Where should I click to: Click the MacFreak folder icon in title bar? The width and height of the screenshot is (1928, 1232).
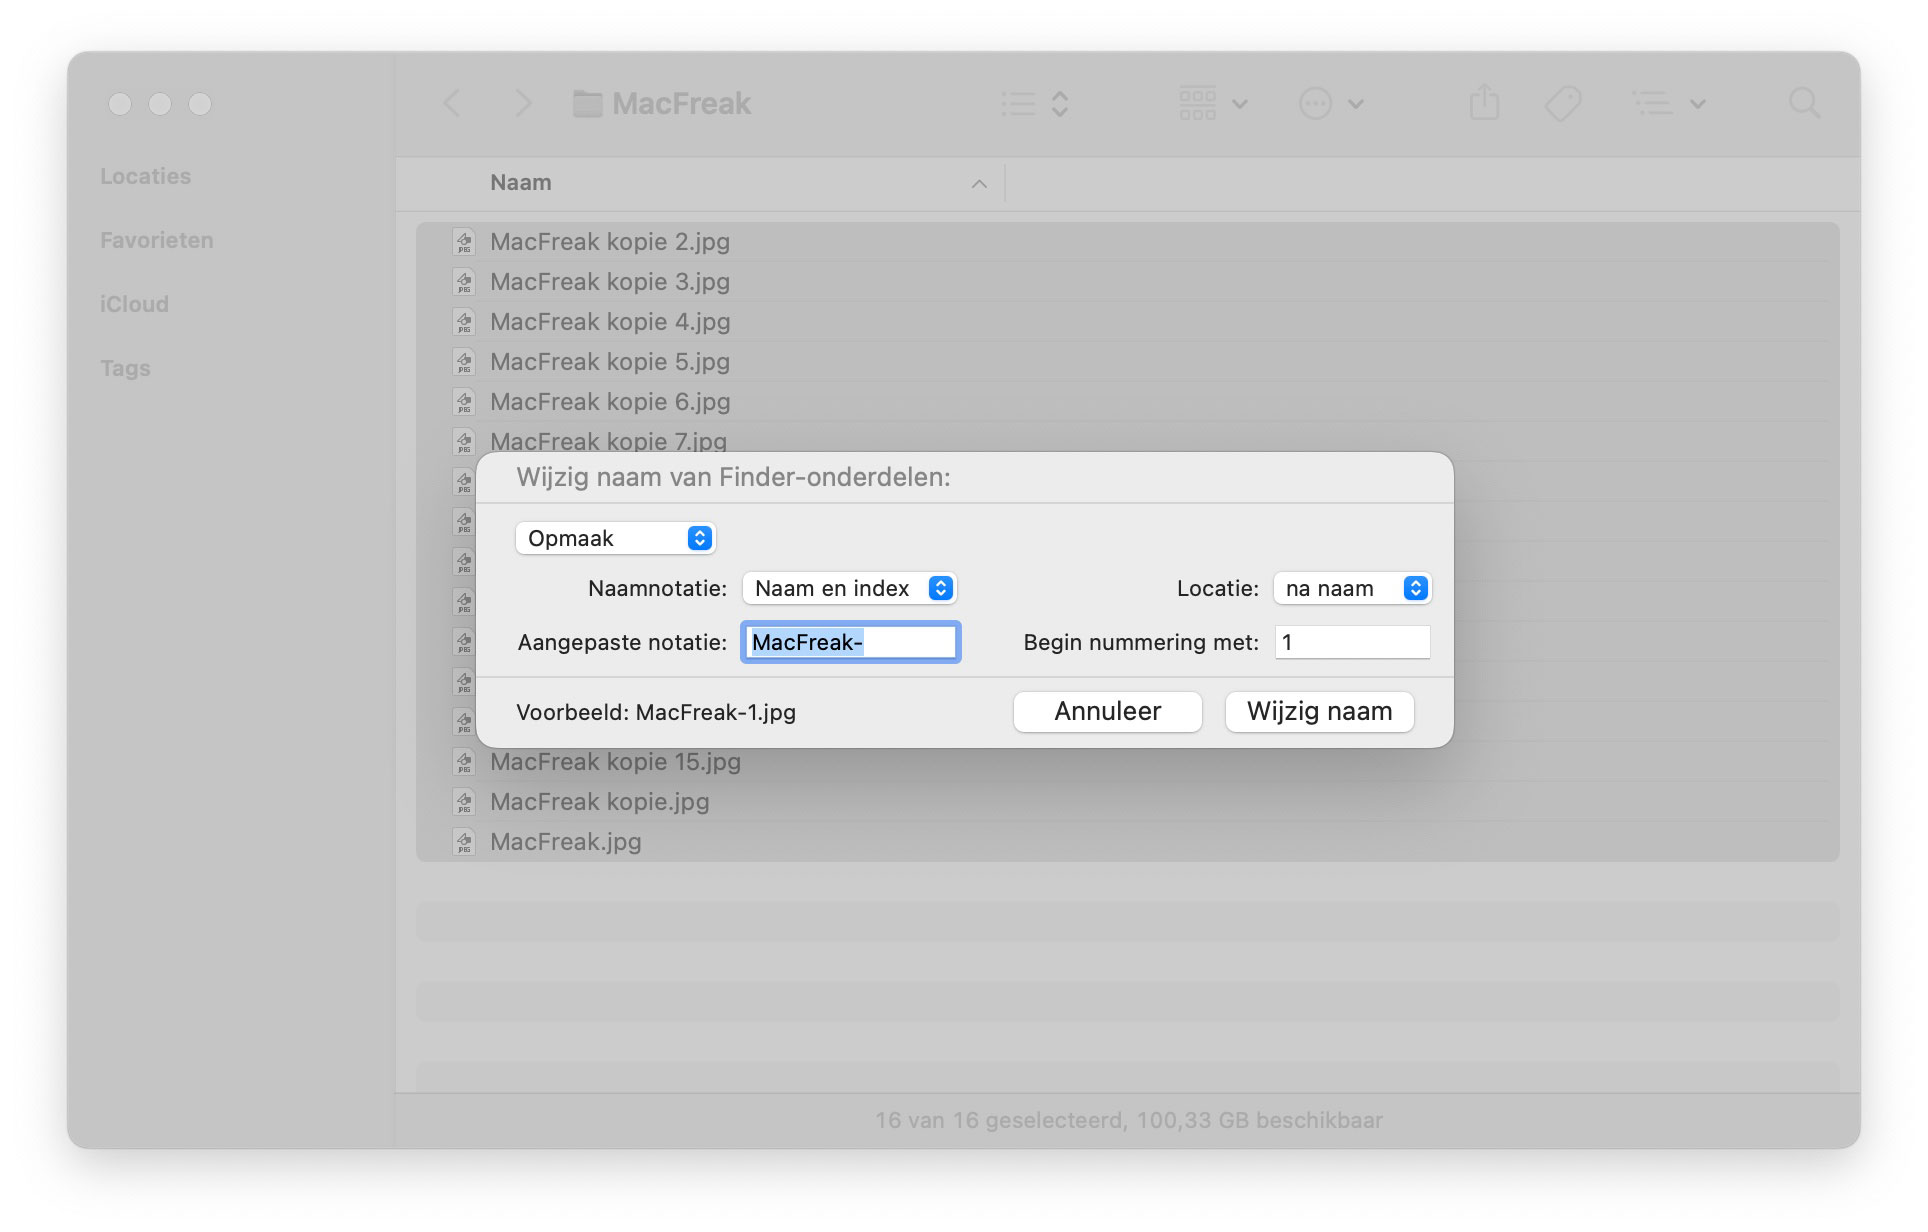[587, 103]
